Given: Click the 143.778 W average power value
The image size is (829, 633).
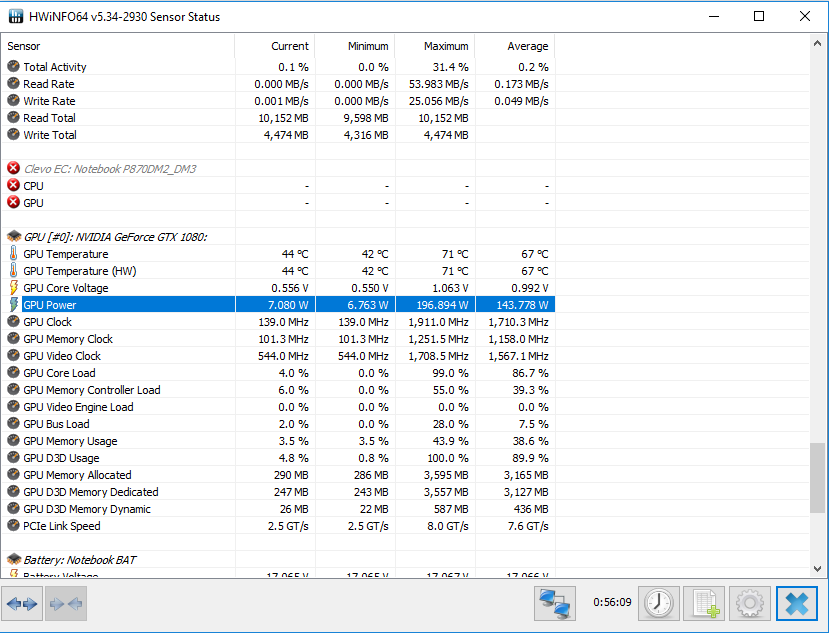Looking at the screenshot, I should click(522, 305).
